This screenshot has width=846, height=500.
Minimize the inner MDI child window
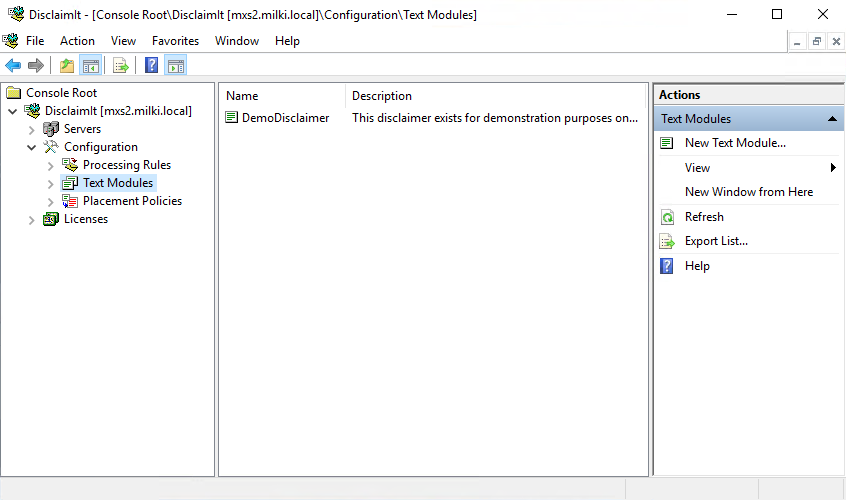797,41
